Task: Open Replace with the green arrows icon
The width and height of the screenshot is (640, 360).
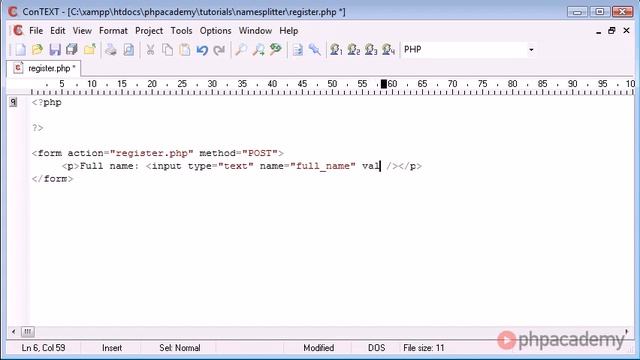Action: 276,50
